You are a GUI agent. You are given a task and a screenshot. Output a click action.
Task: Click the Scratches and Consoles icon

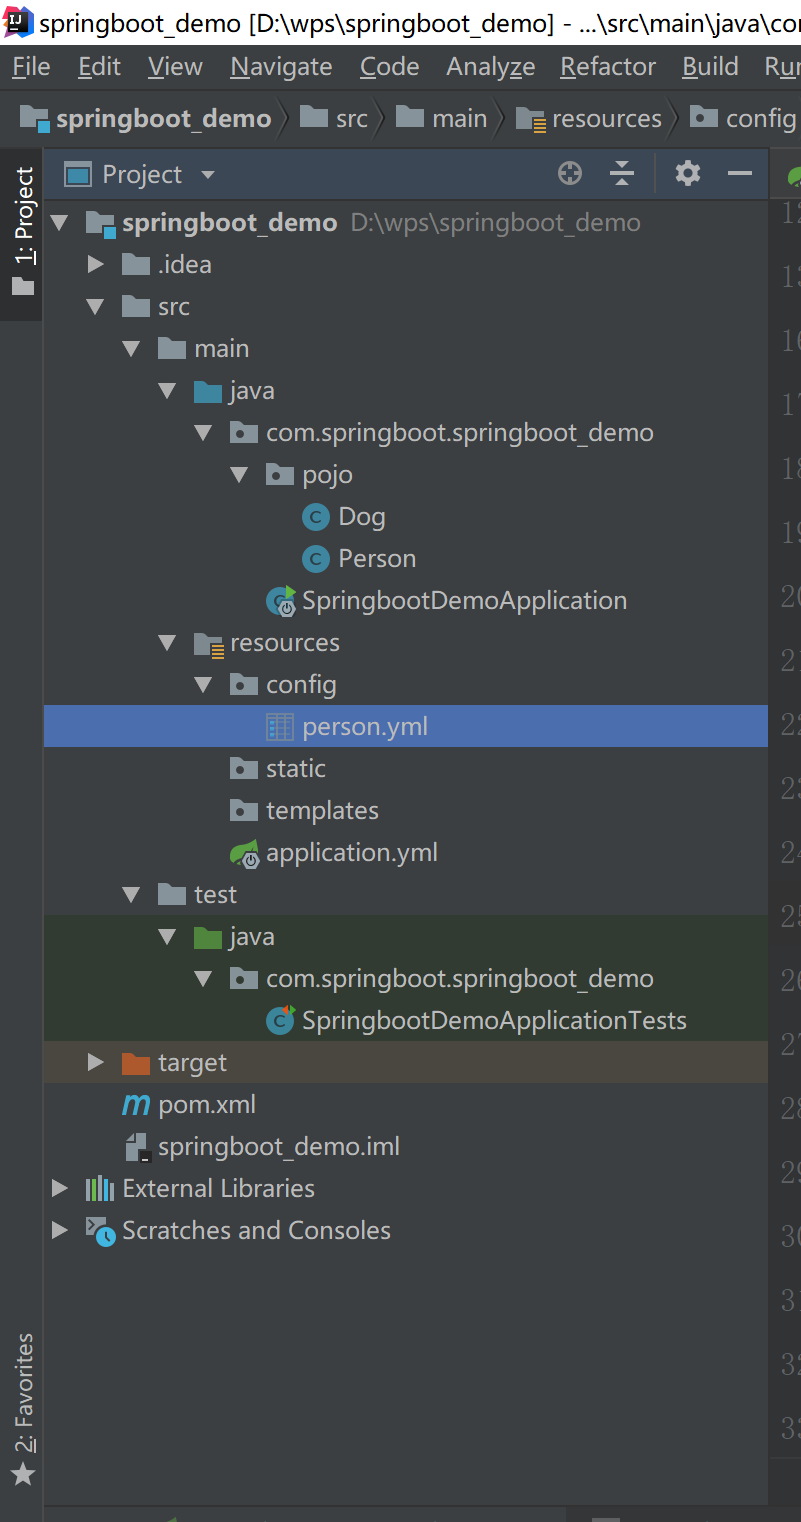(99, 1230)
